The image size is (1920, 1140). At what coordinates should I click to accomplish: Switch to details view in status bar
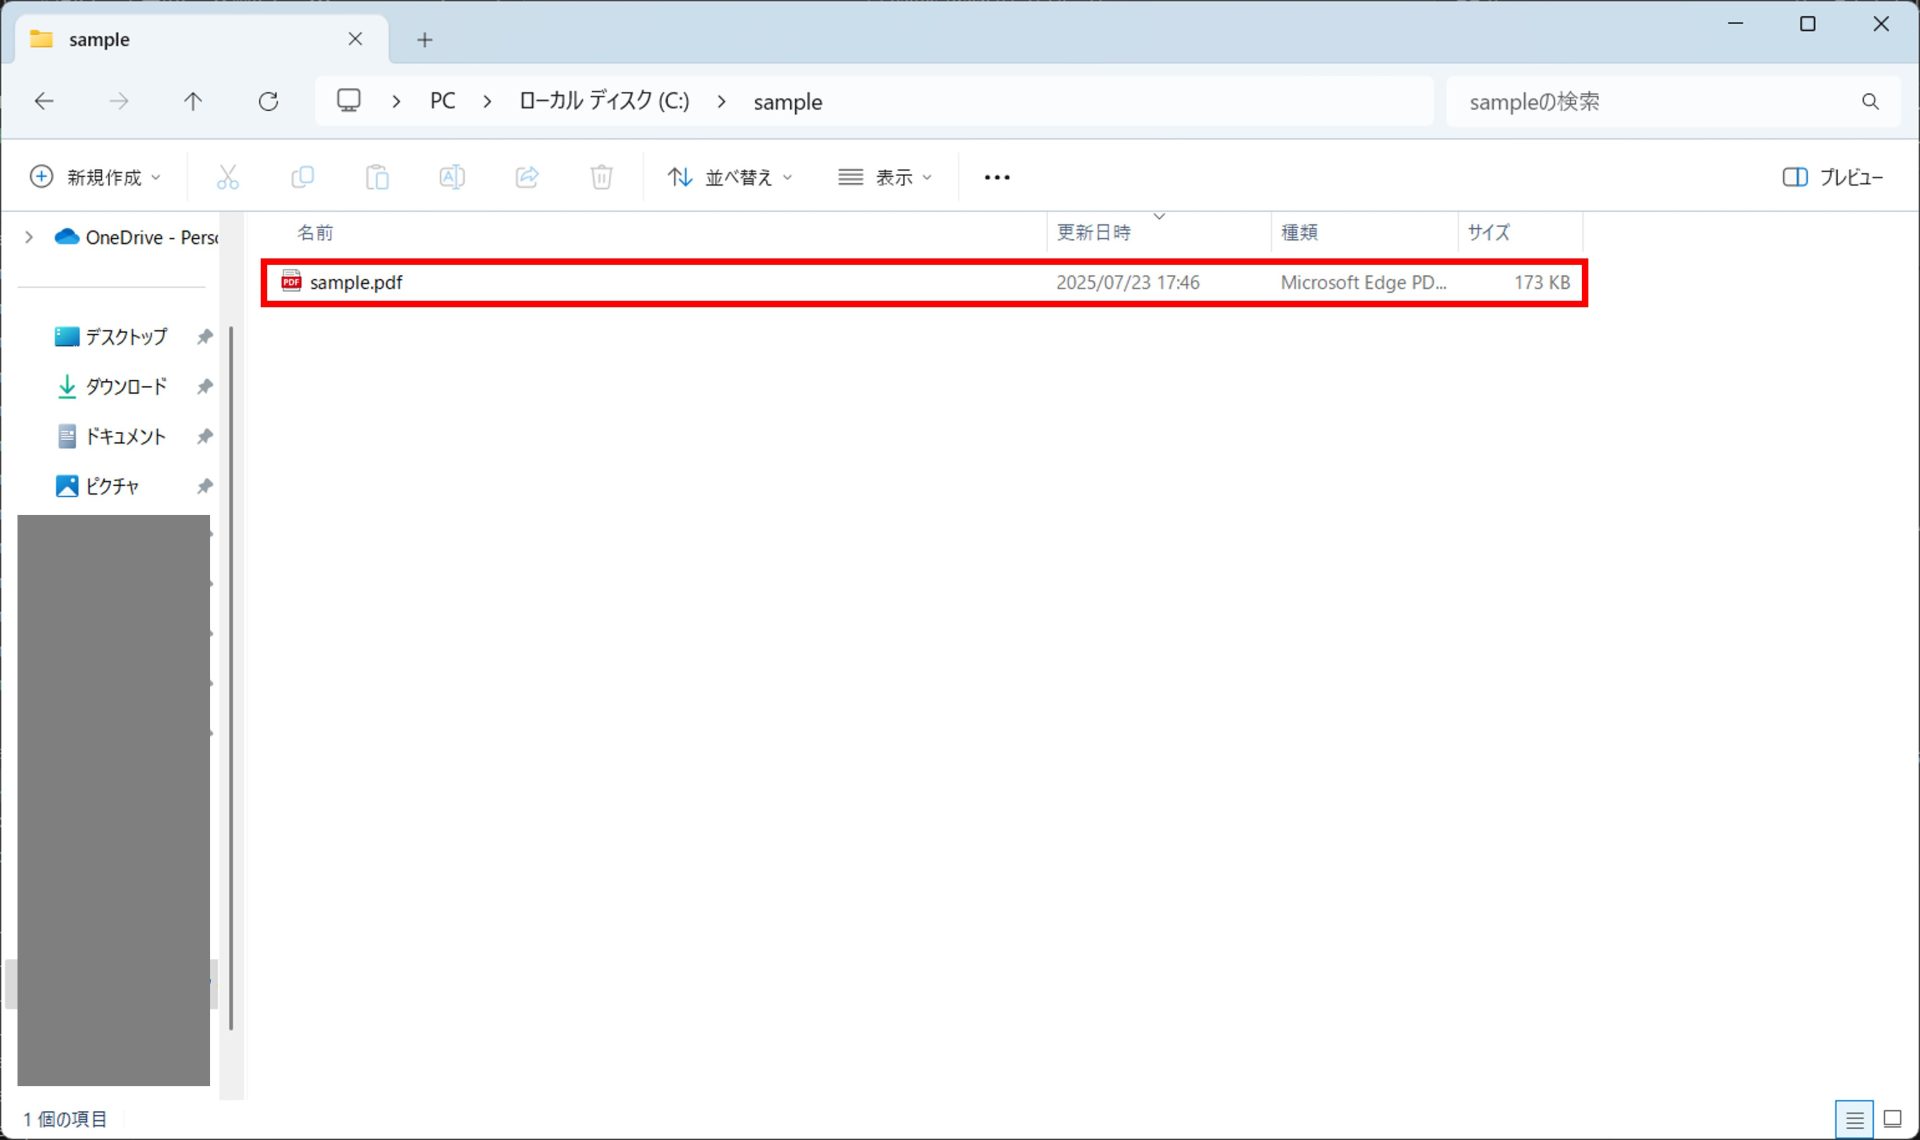(x=1854, y=1119)
